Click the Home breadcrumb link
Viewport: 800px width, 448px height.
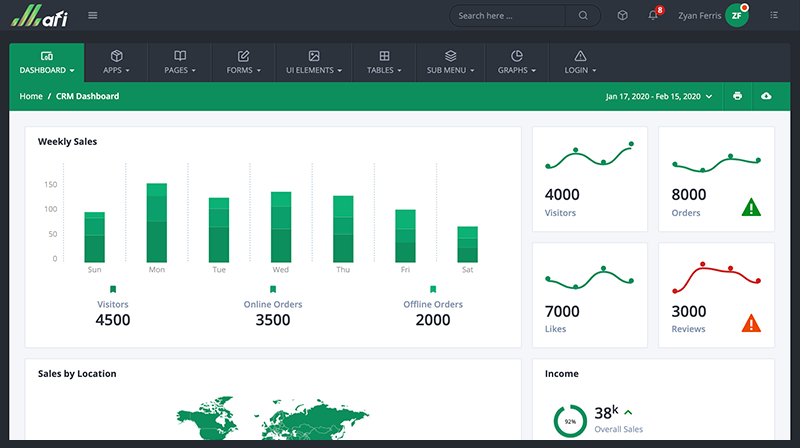click(x=31, y=96)
